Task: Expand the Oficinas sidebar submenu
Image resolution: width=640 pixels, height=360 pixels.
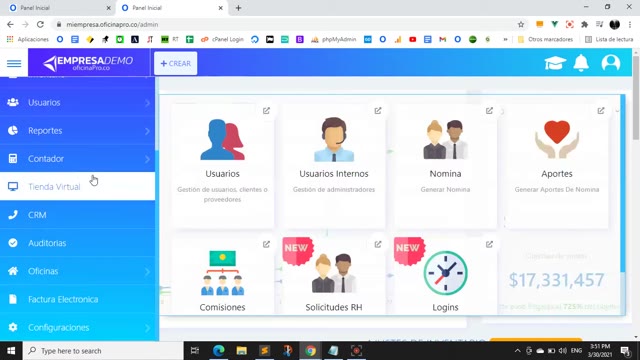Action: 78,271
